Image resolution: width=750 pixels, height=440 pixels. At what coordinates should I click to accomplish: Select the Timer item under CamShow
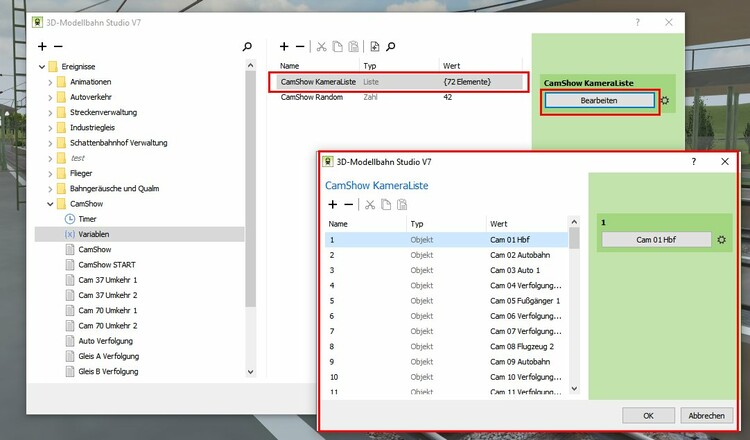(x=87, y=219)
